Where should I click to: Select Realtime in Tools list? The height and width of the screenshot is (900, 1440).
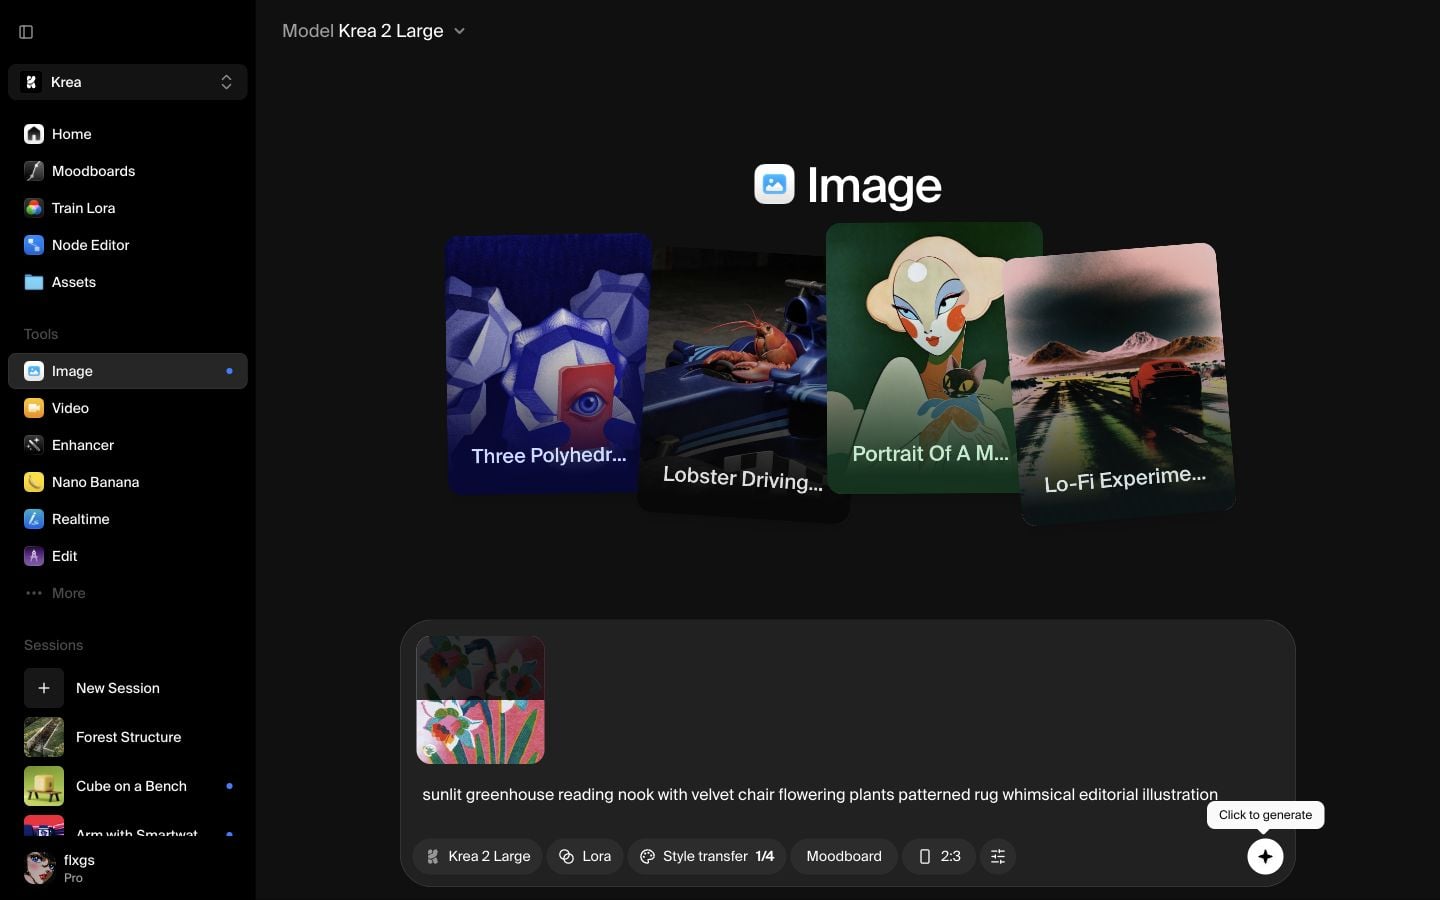click(128, 519)
